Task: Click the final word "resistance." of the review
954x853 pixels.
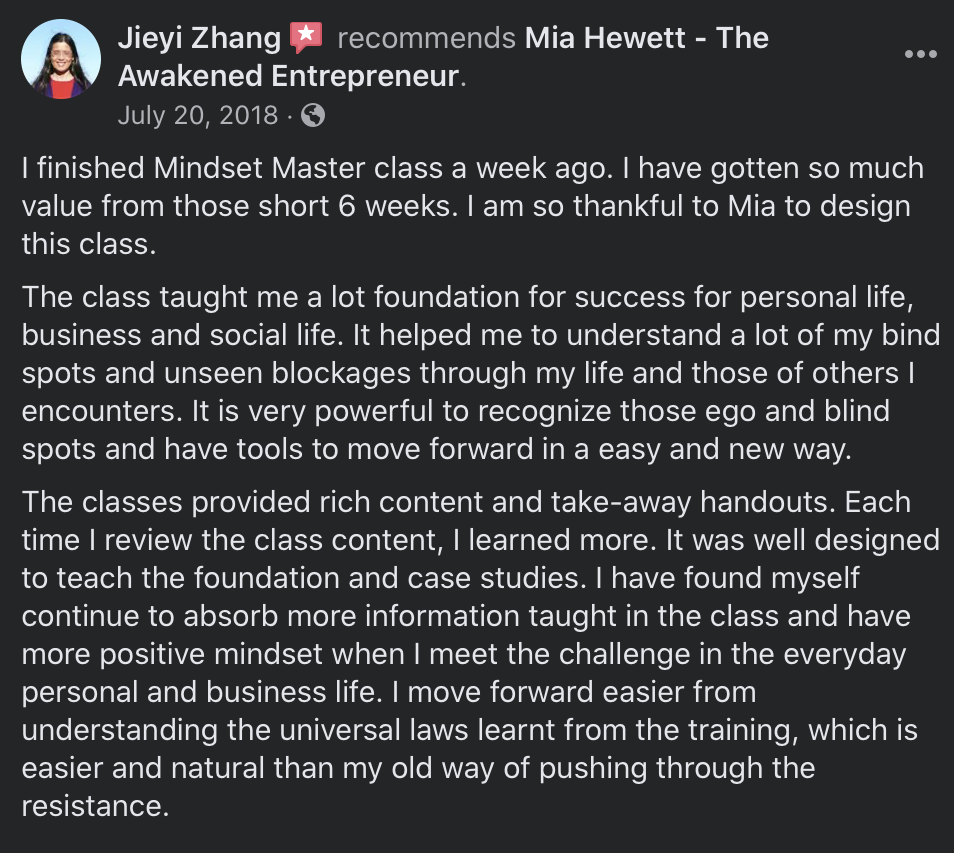Action: 94,806
